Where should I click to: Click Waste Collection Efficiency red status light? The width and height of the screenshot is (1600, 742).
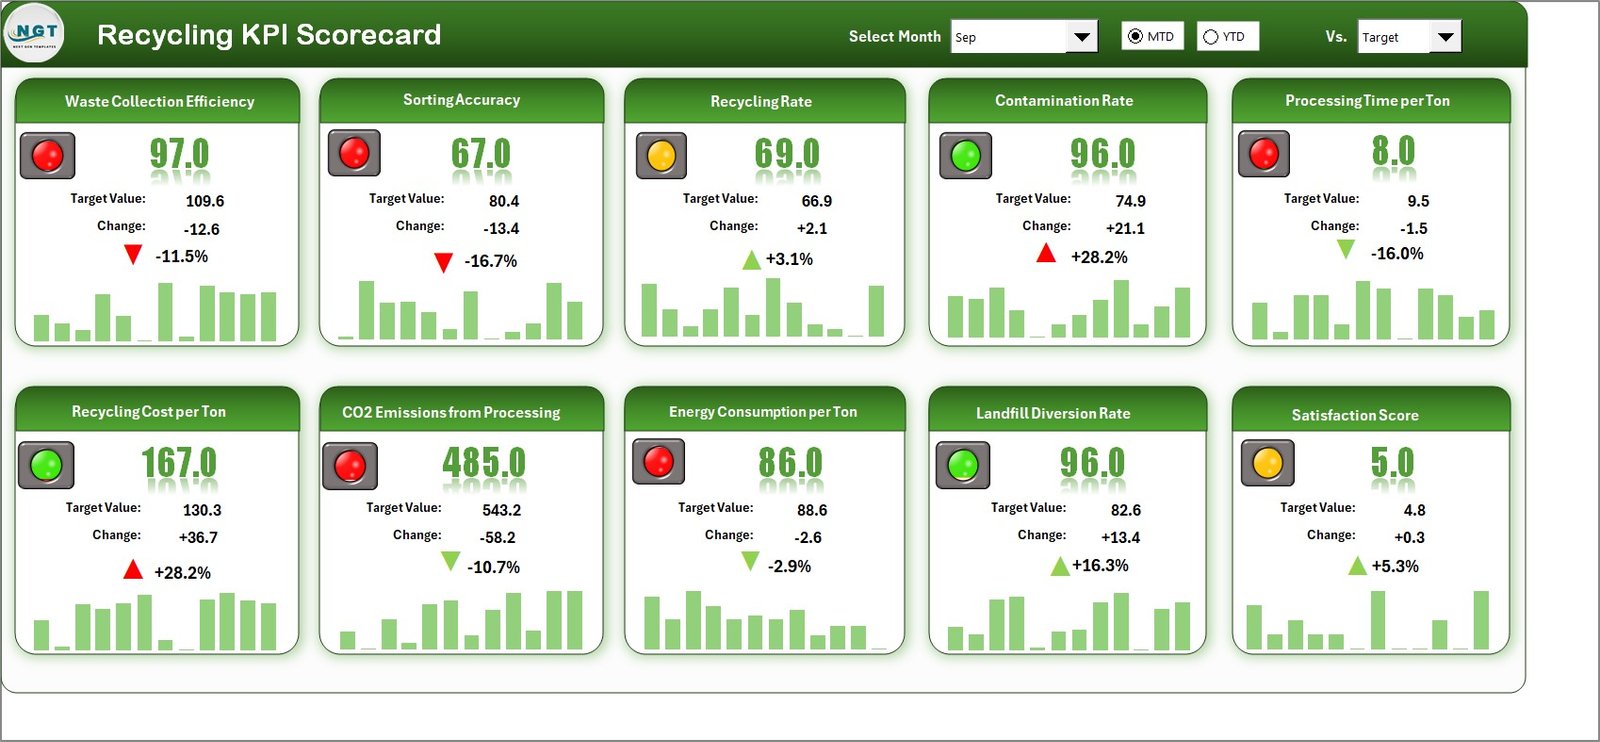pyautogui.click(x=47, y=156)
